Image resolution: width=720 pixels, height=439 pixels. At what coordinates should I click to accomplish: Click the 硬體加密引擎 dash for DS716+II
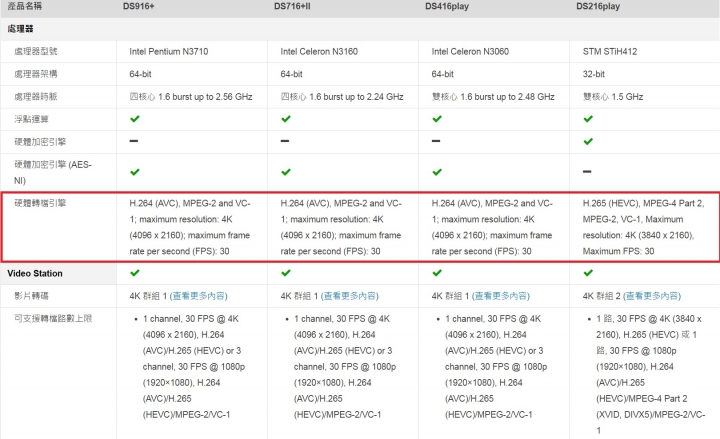pos(285,141)
